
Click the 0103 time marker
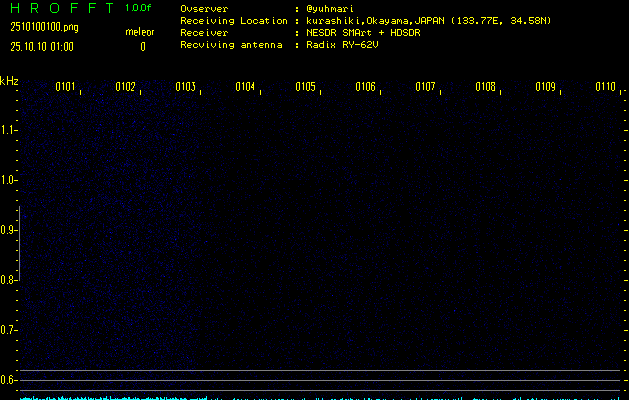(x=185, y=87)
